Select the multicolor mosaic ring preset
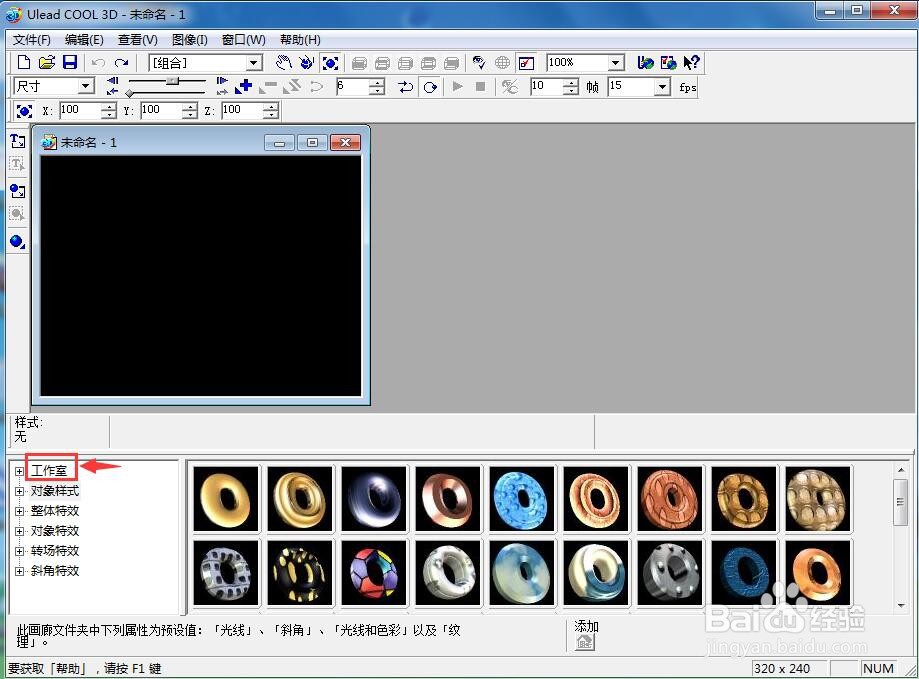The image size is (919, 679). click(373, 573)
